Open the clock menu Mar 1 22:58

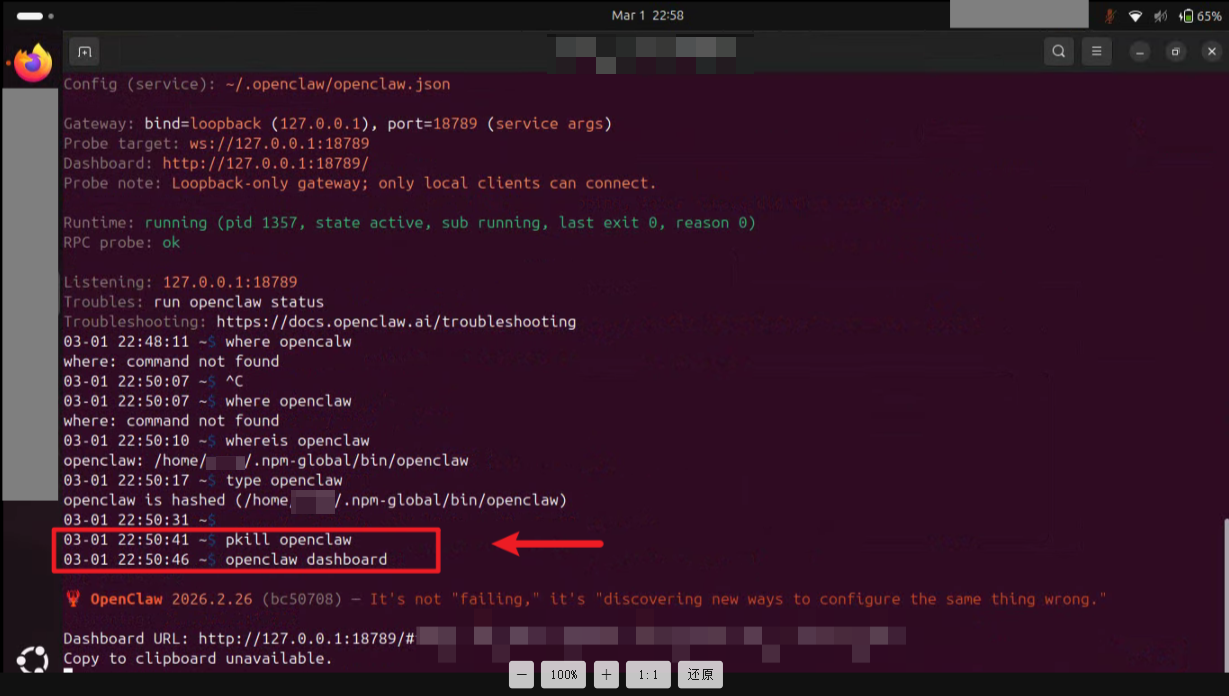point(647,15)
